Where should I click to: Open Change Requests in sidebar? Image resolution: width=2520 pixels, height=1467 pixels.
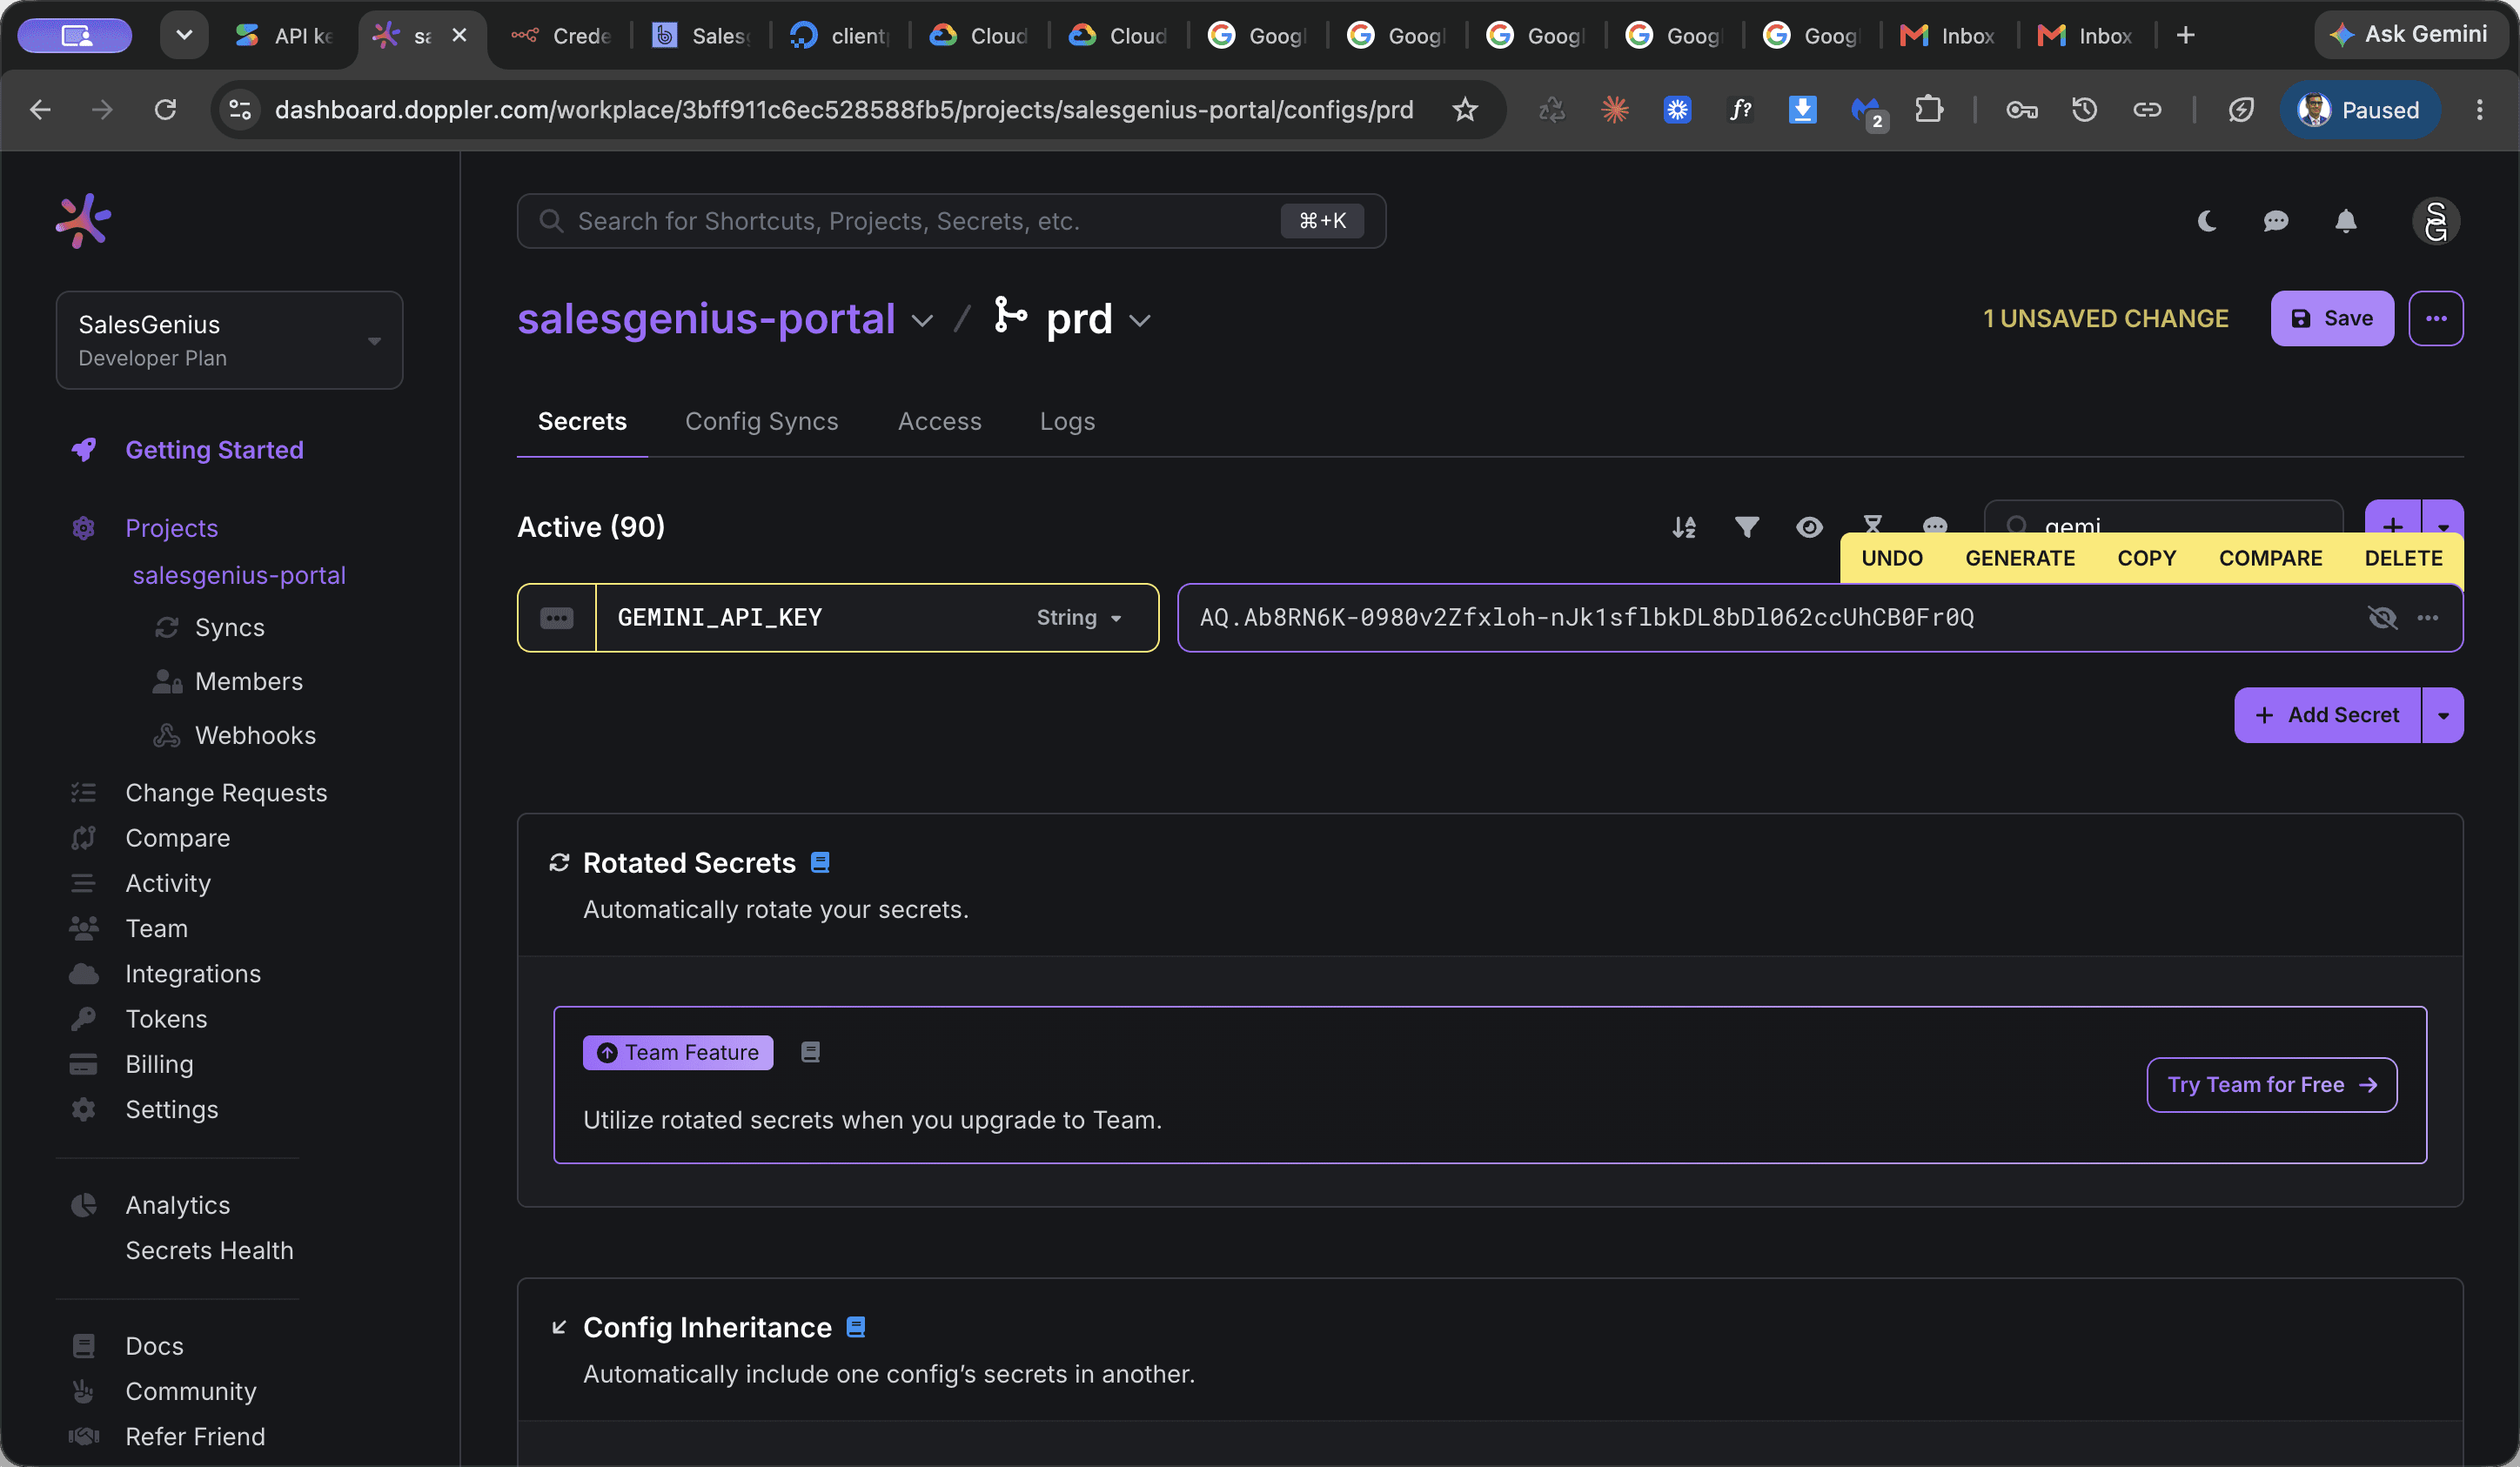pyautogui.click(x=226, y=793)
